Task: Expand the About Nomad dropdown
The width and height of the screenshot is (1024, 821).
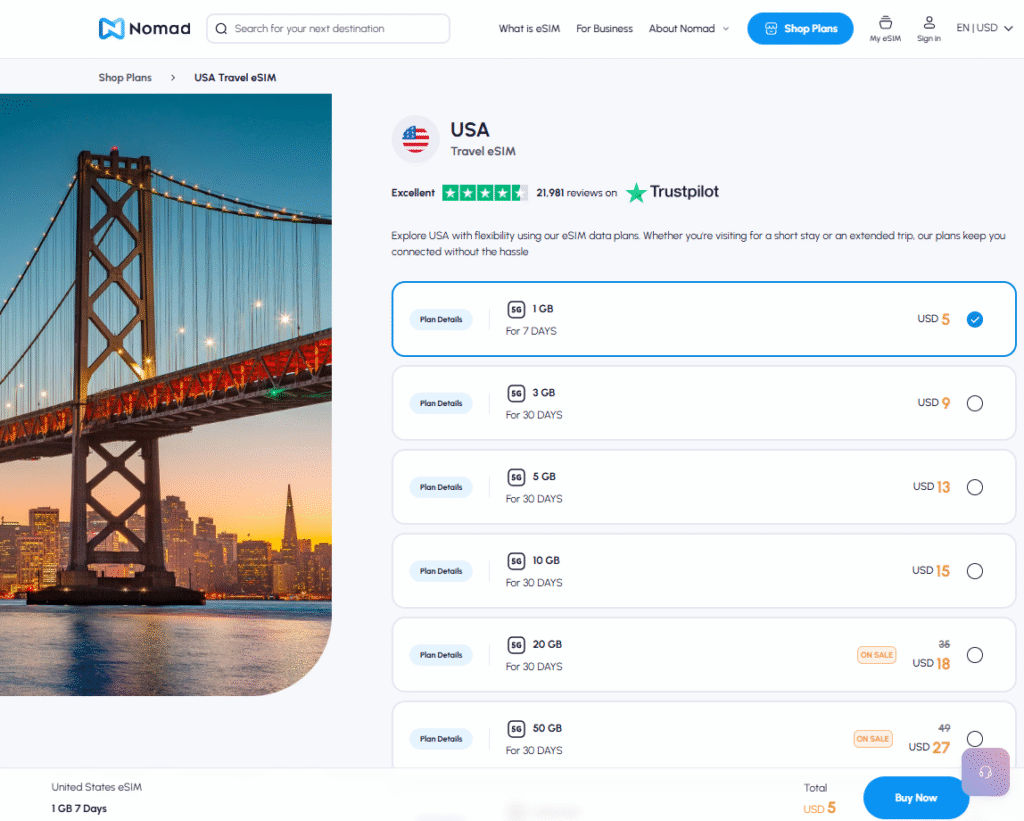Action: tap(688, 29)
